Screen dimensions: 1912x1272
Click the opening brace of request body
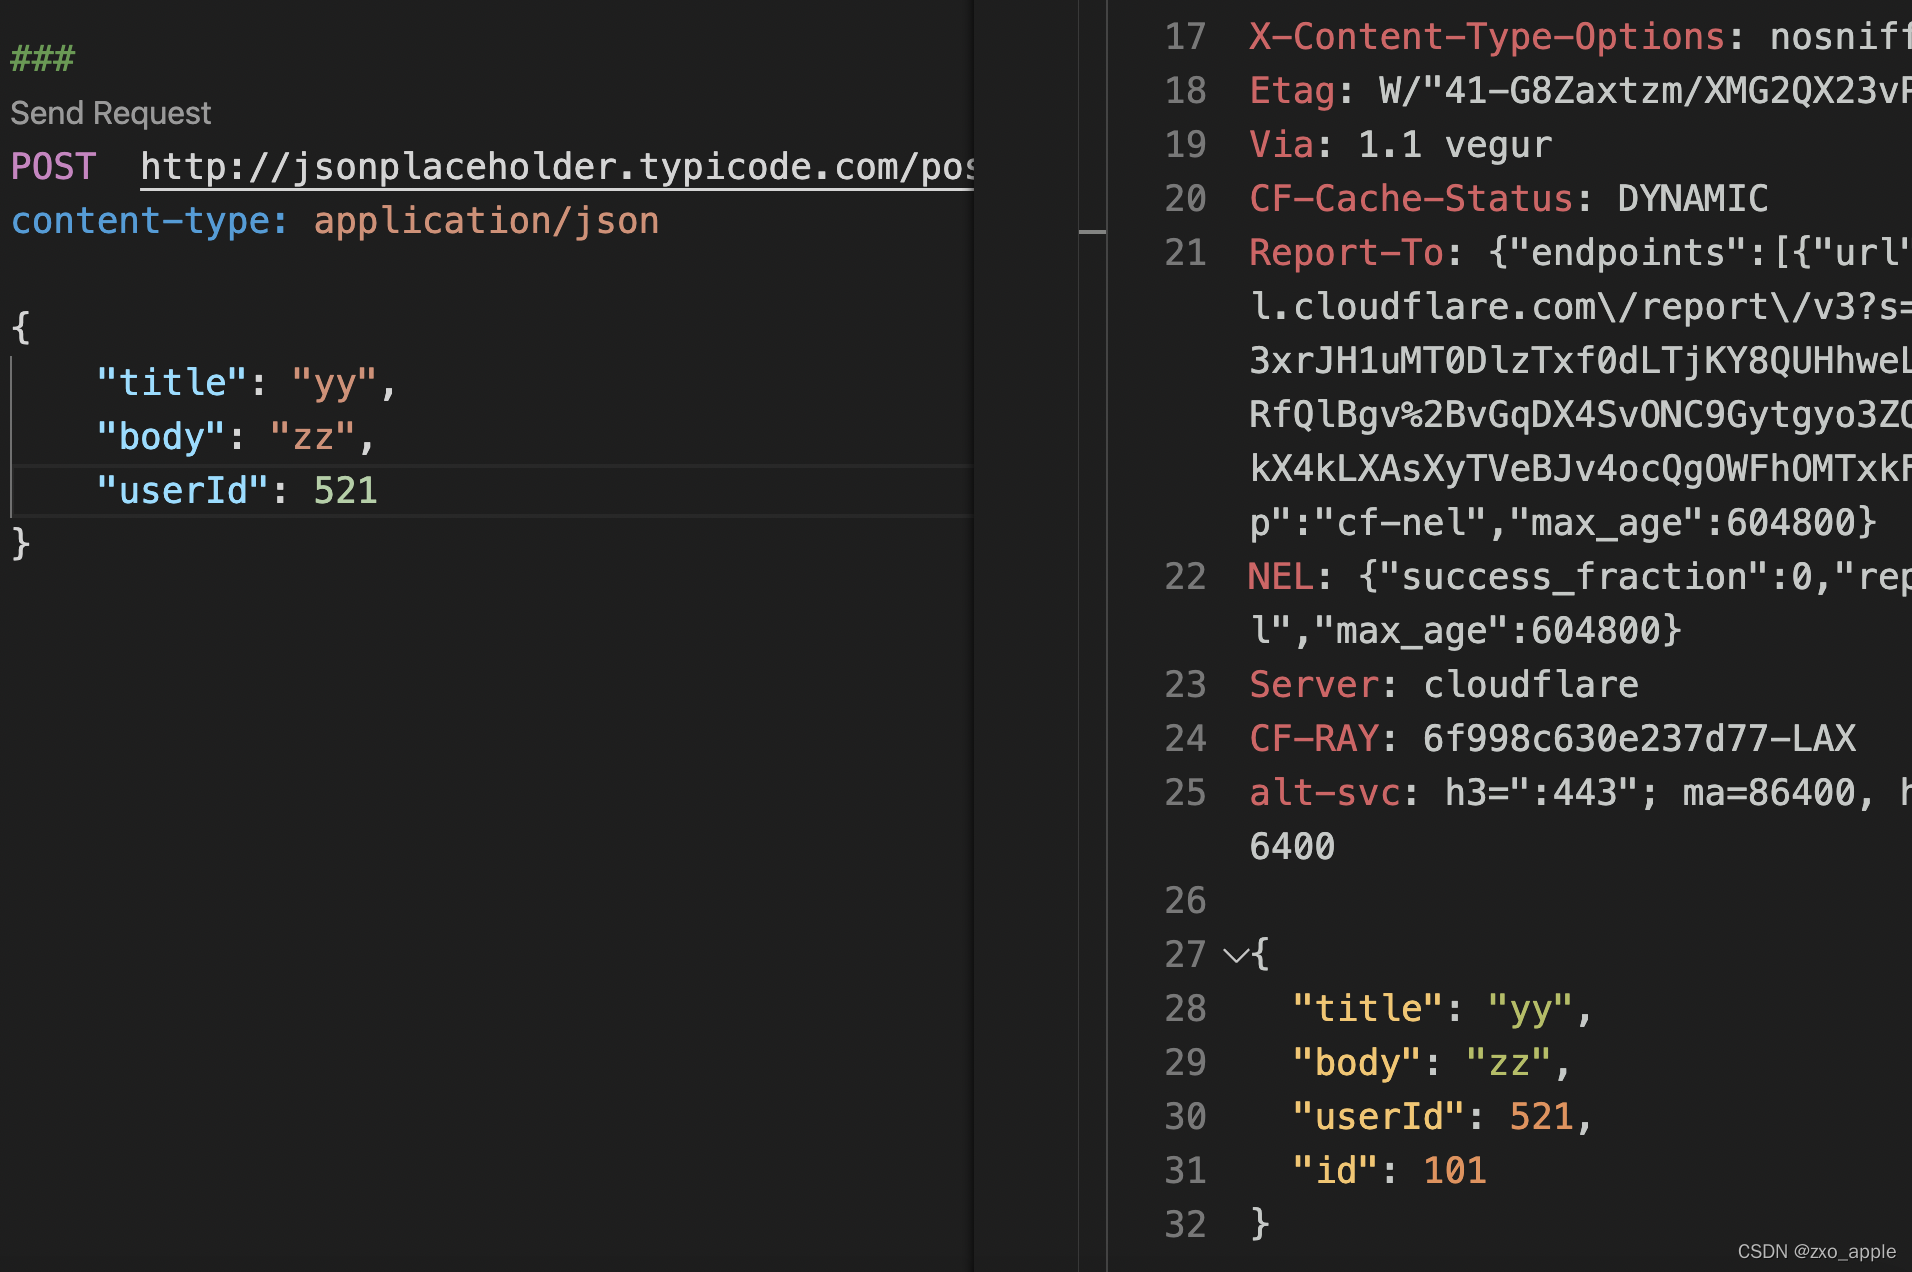click(x=21, y=328)
